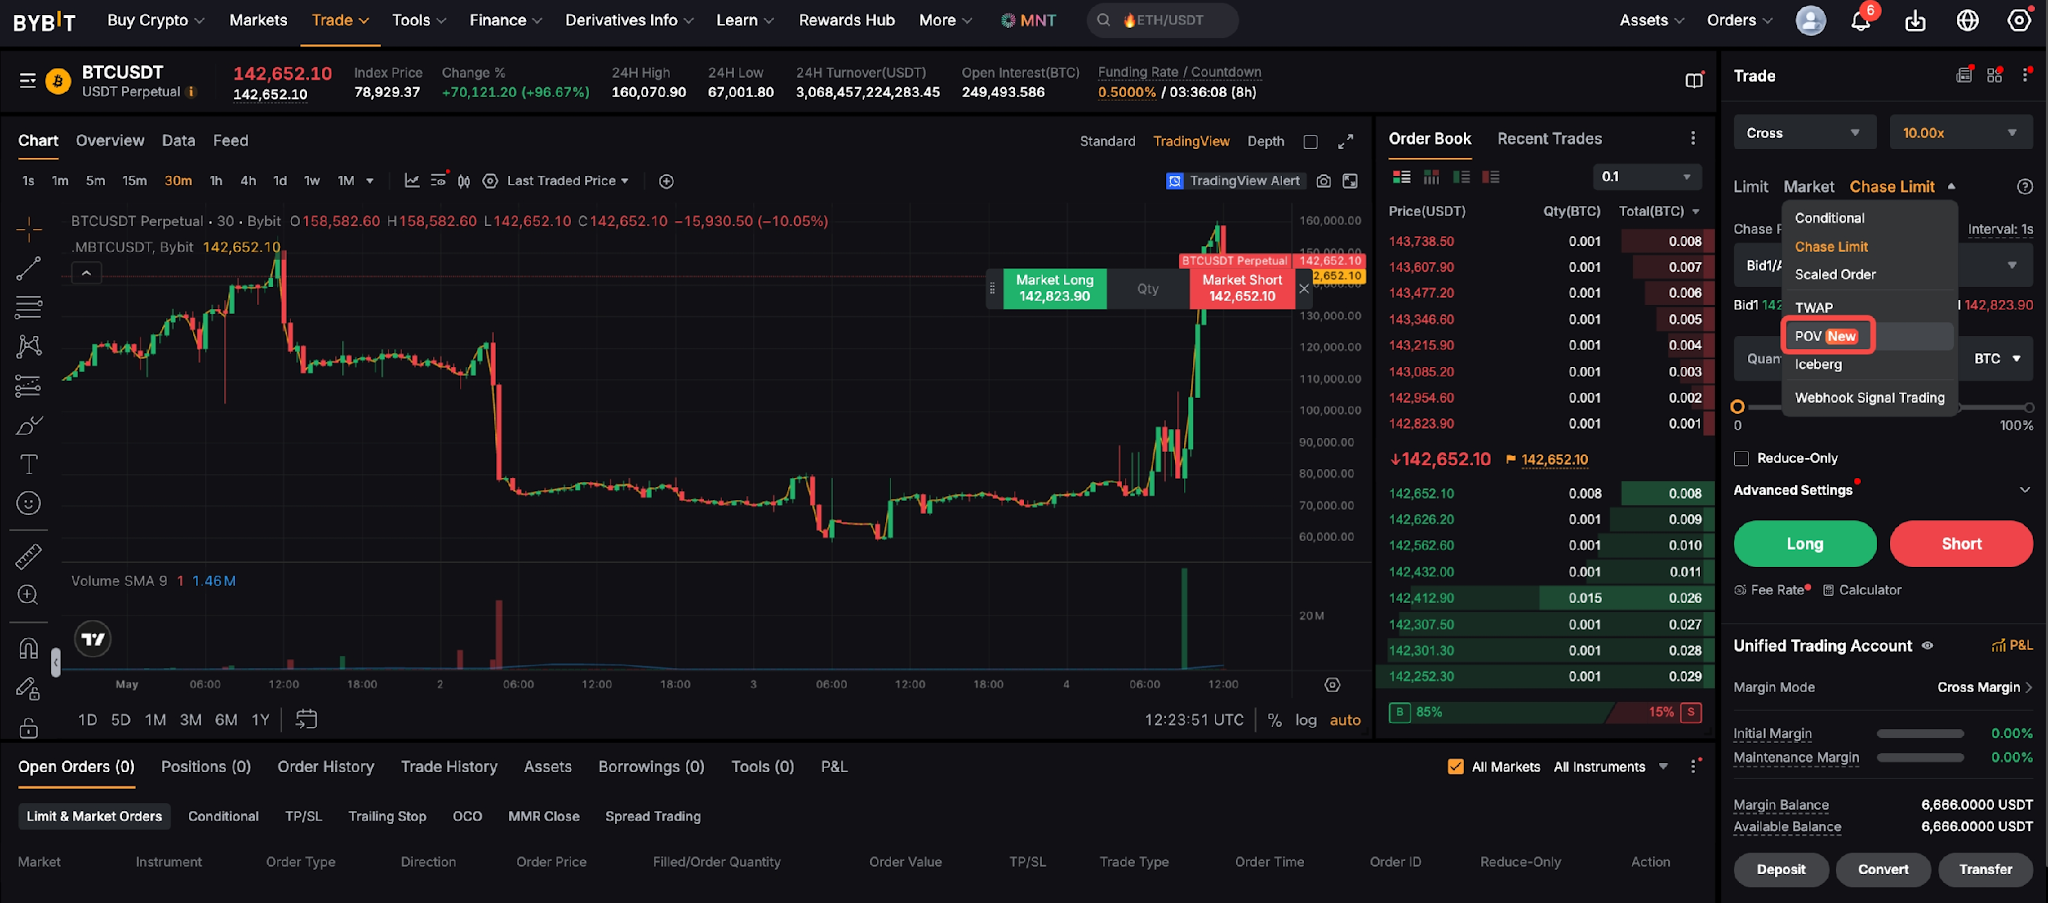Expand Advanced Settings section
This screenshot has height=903, width=2048.
(x=1883, y=490)
